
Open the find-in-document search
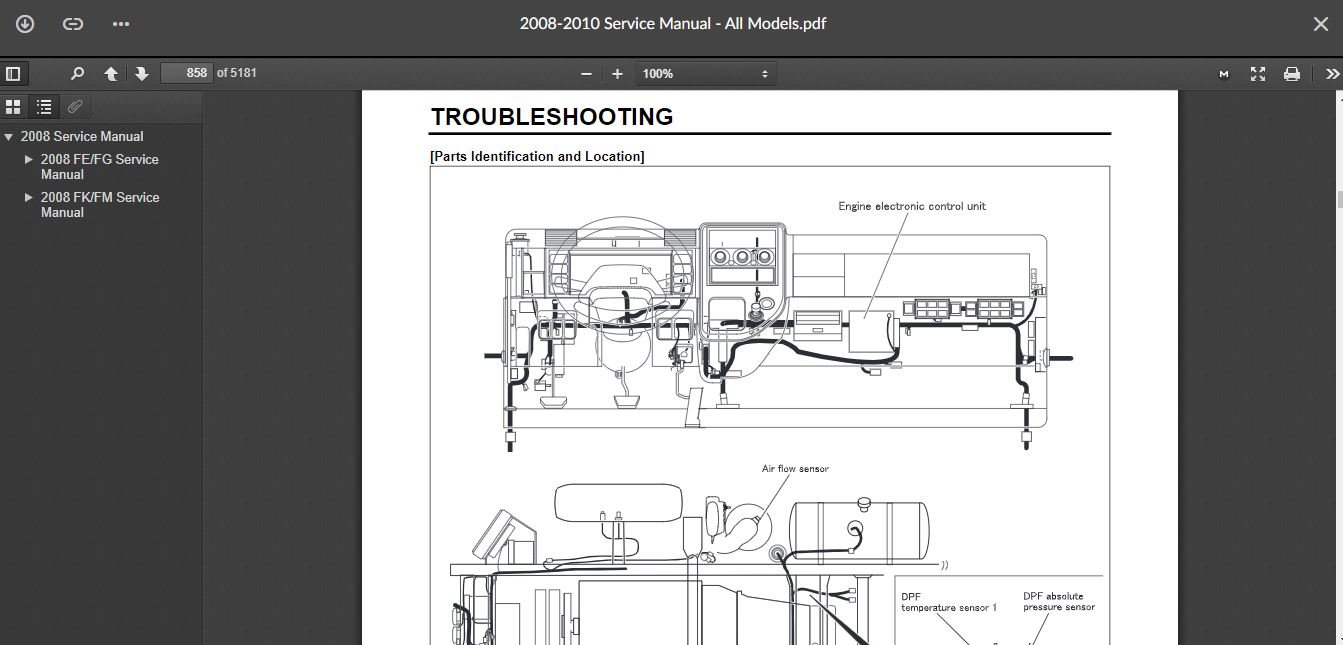(77, 73)
